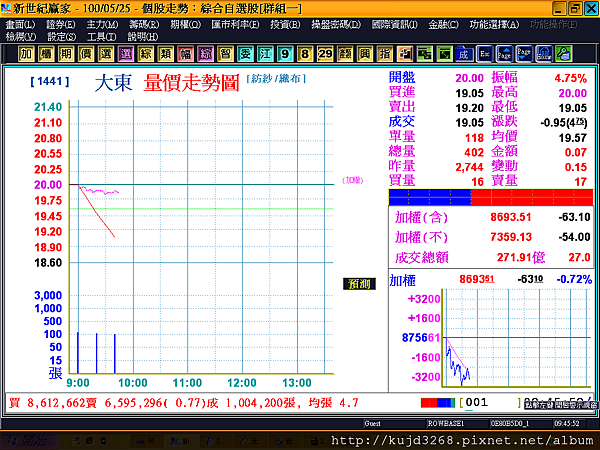Click the 紡紗/織布 industry label
This screenshot has height=450, width=600.
276,78
